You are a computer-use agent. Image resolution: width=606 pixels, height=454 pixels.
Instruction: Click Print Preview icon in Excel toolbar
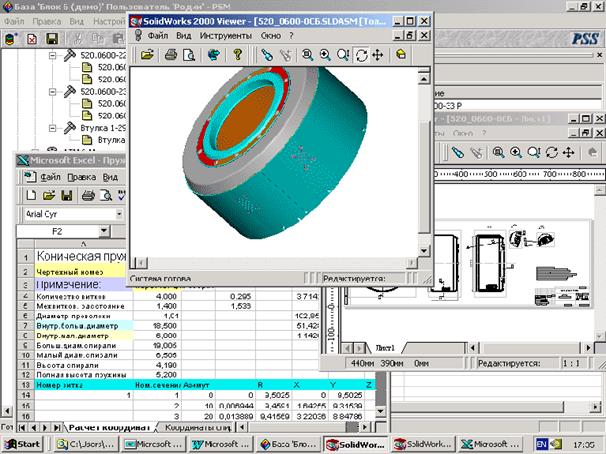click(106, 195)
